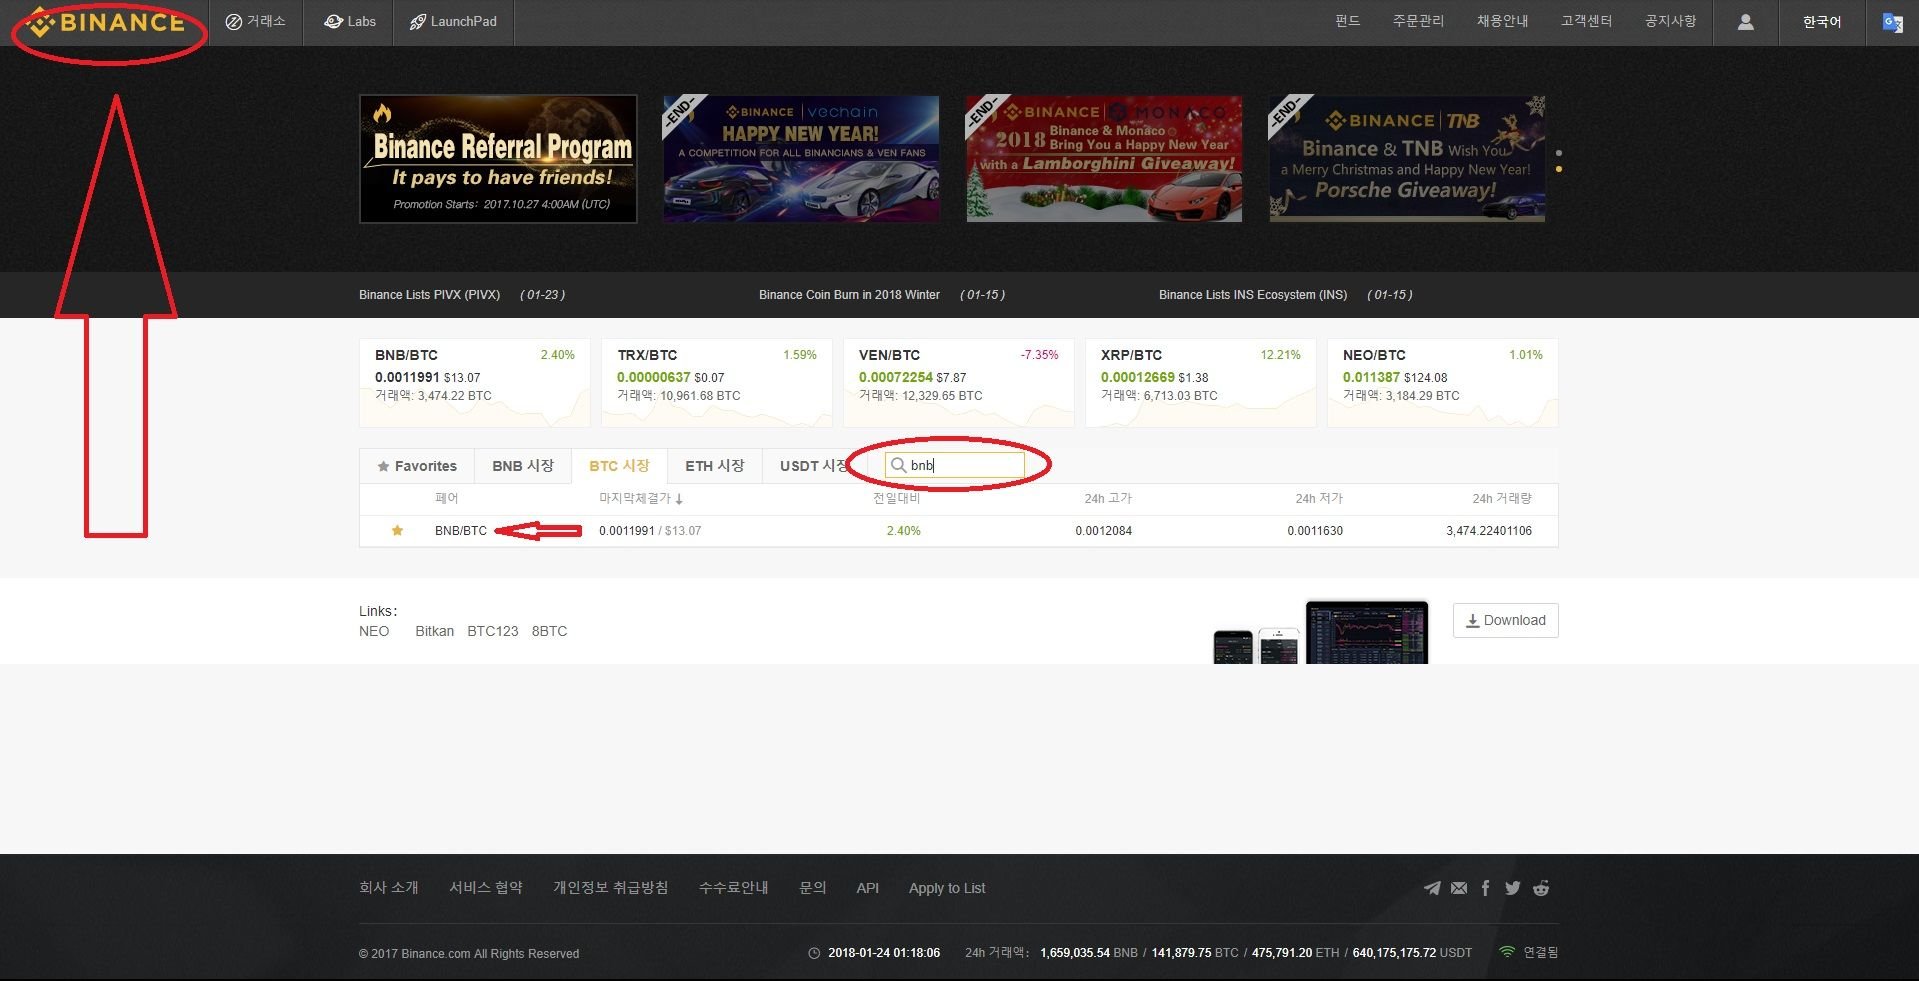Switch to the ETH 시장 tab
This screenshot has width=1919, height=981.
(x=715, y=466)
